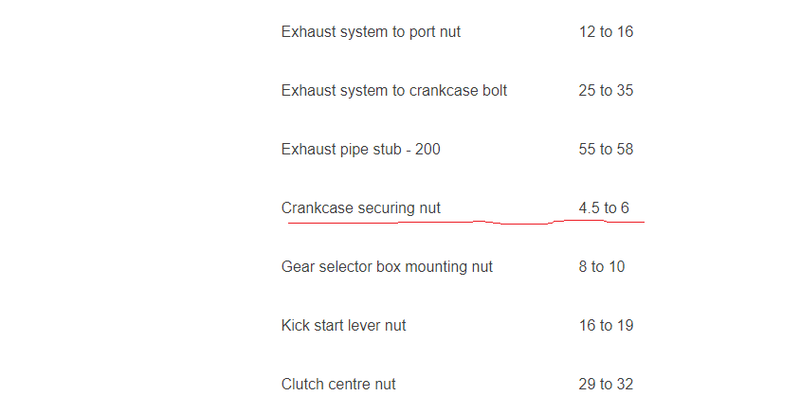This screenshot has height=396, width=800.
Task: Click the number '200' in Exhaust pipe stub row
Action: pyautogui.click(x=428, y=150)
